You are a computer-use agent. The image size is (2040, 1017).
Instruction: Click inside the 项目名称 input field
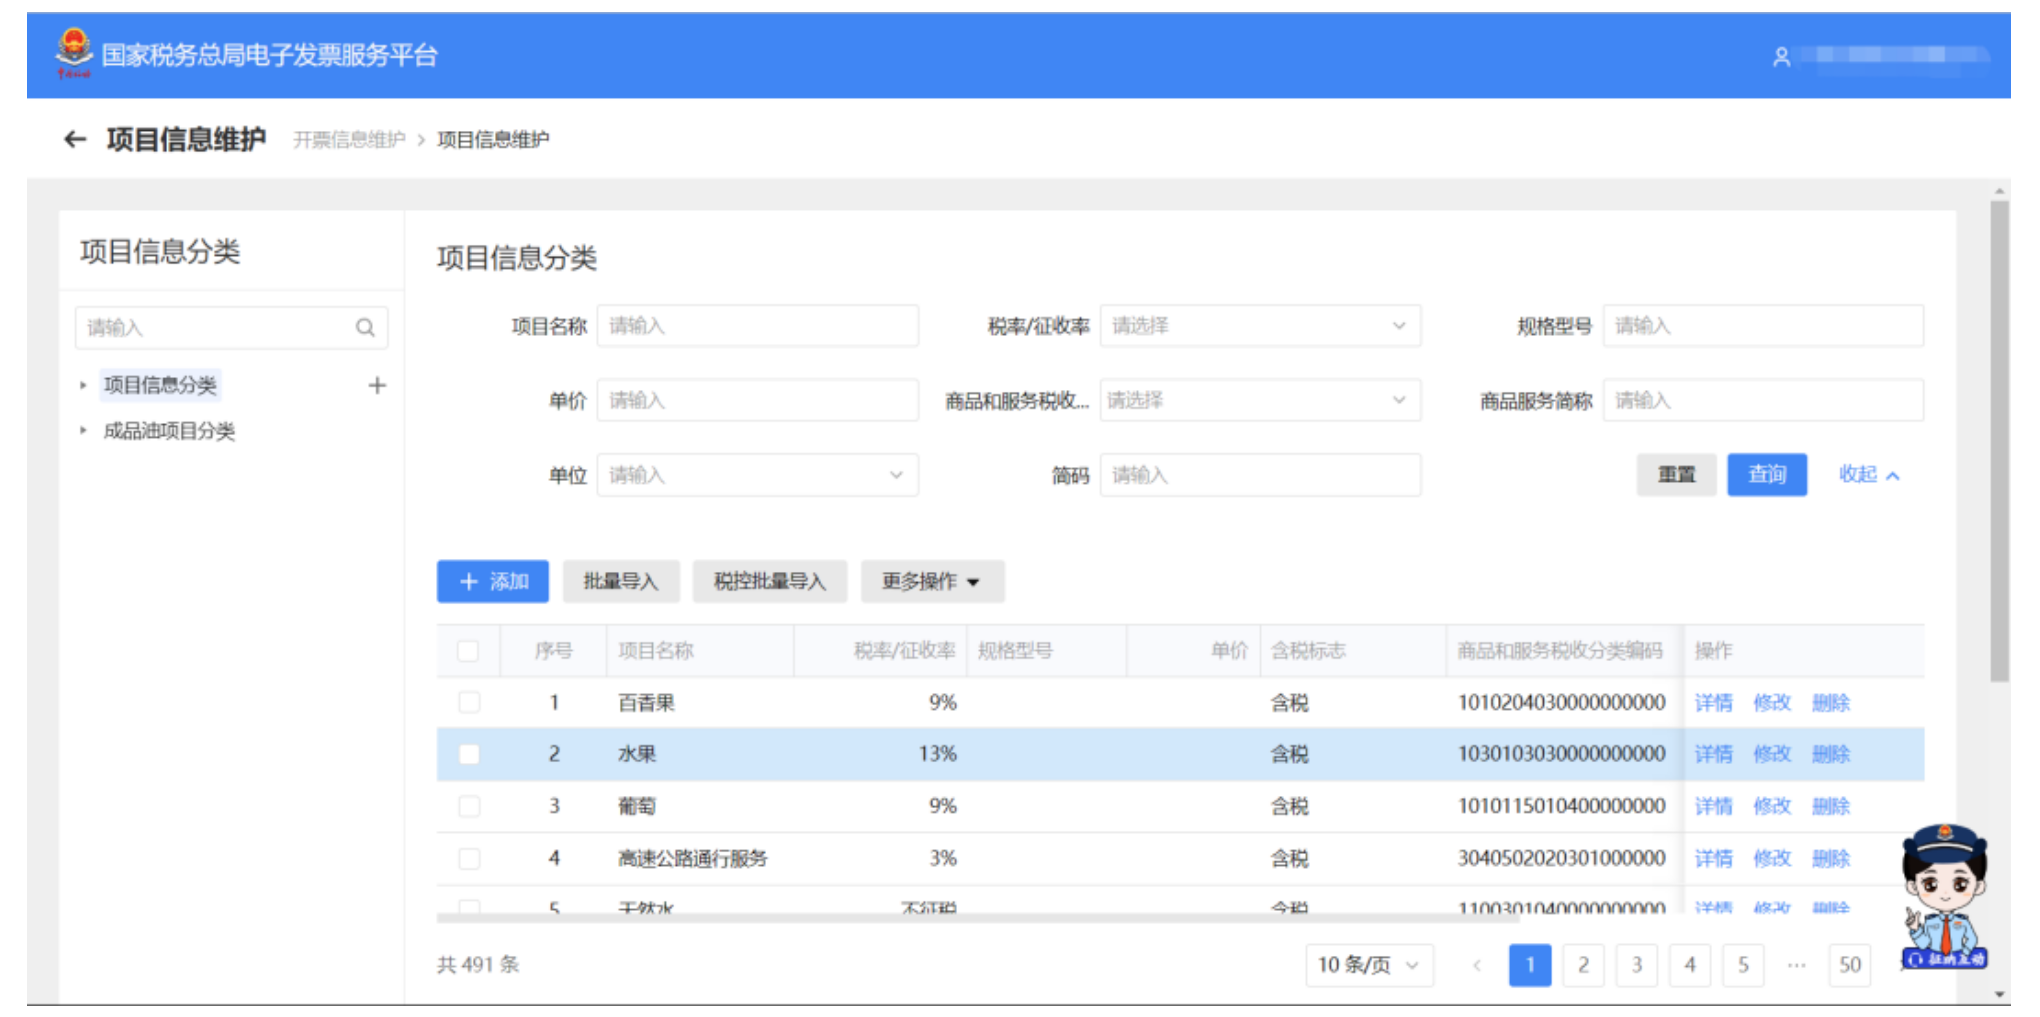(757, 325)
